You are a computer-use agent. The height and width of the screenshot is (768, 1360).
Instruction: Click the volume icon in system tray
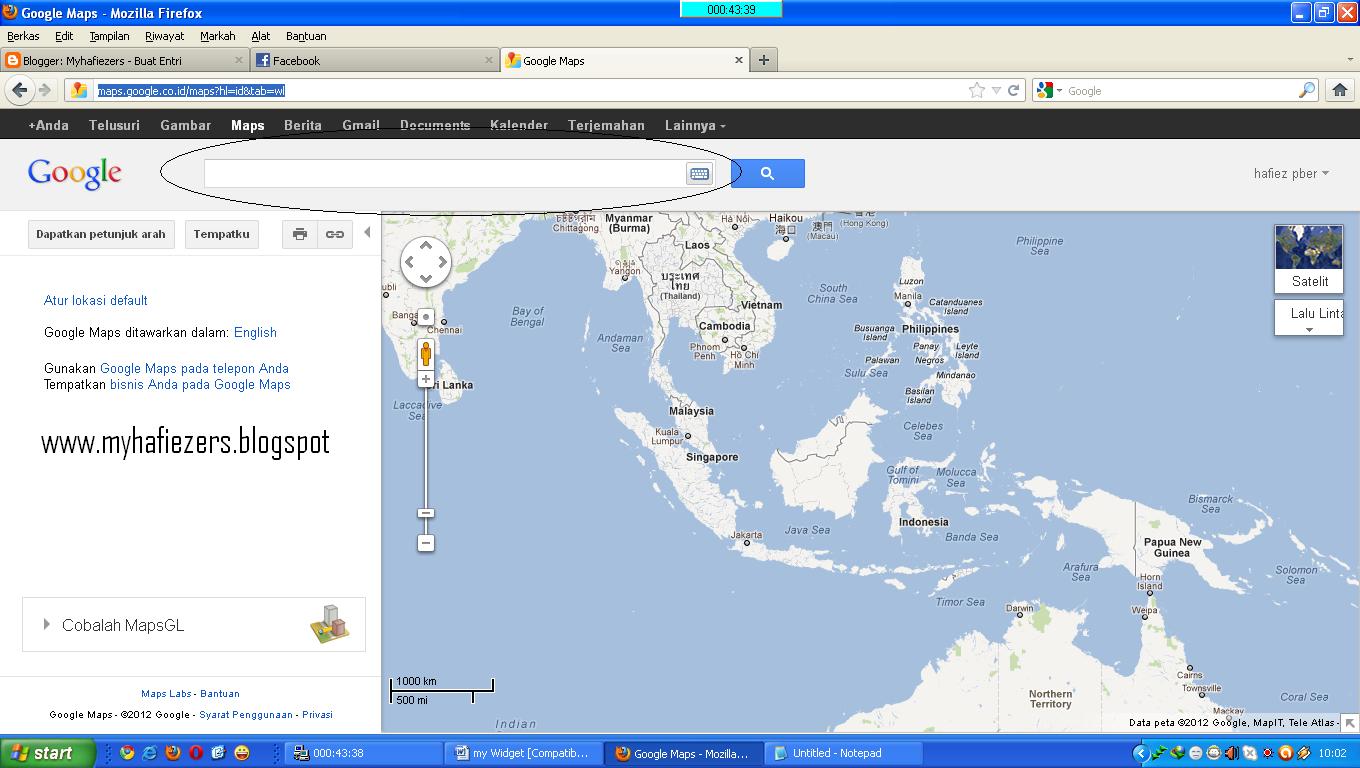point(1232,753)
